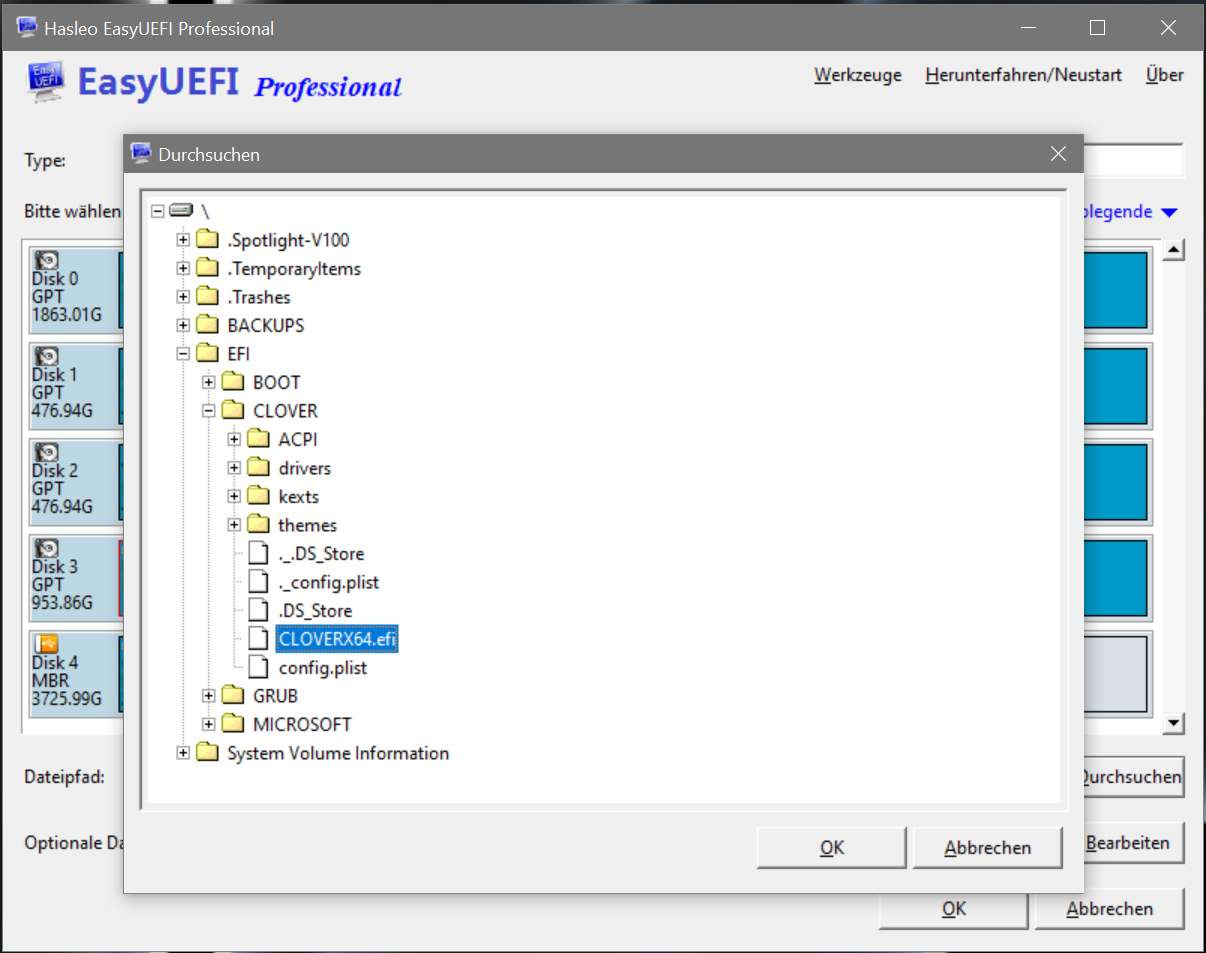Click Disk 0 hard drive icon

pos(46,262)
